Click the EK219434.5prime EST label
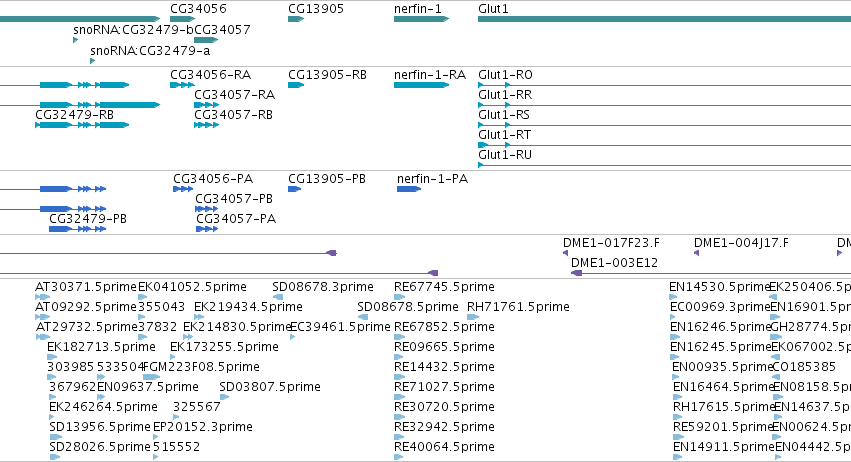851x462 pixels. click(248, 307)
